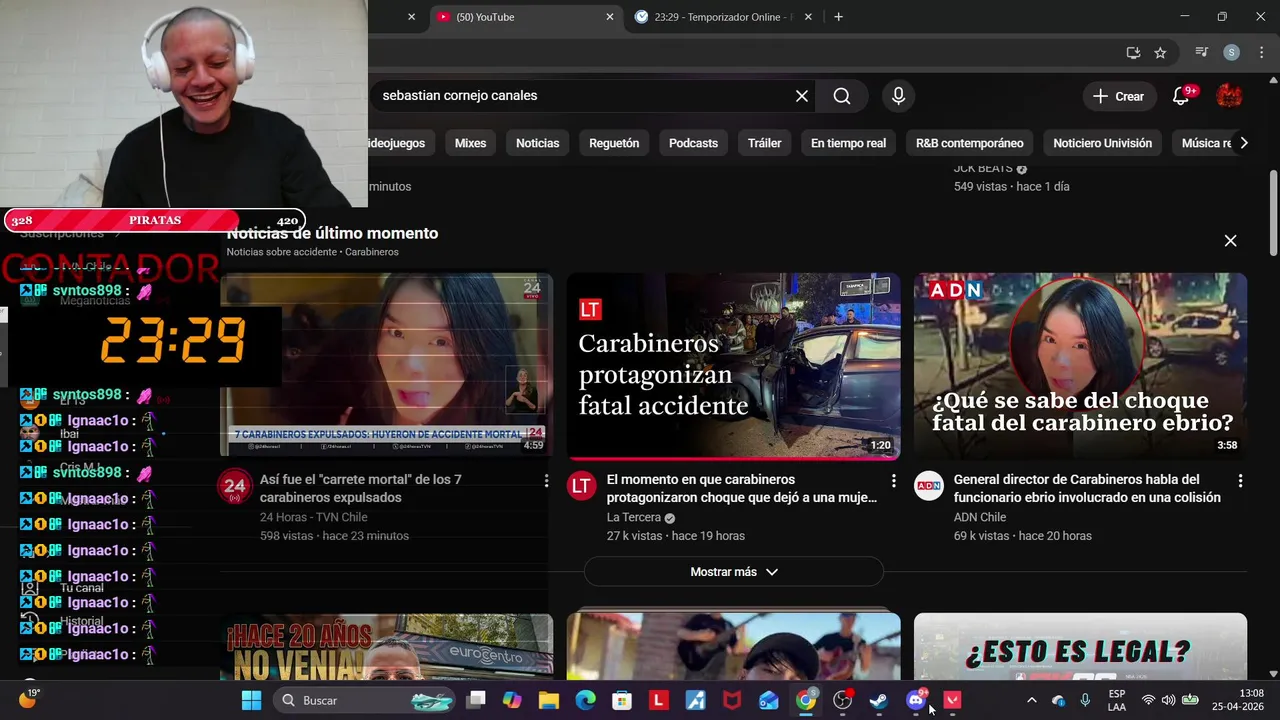Open a new Chrome tab
This screenshot has height=720, width=1280.
[x=838, y=17]
